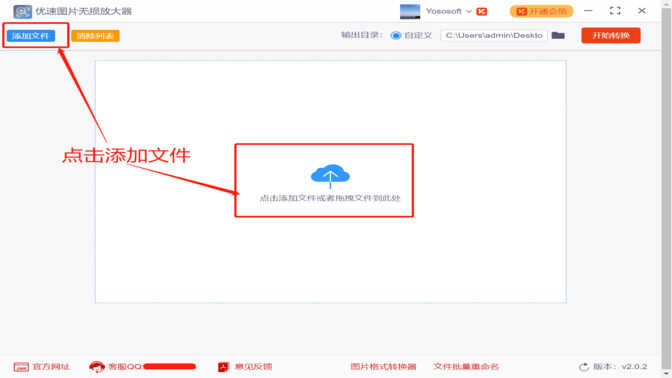Click the version refresh icon
This screenshot has width=672, height=378.
click(584, 367)
